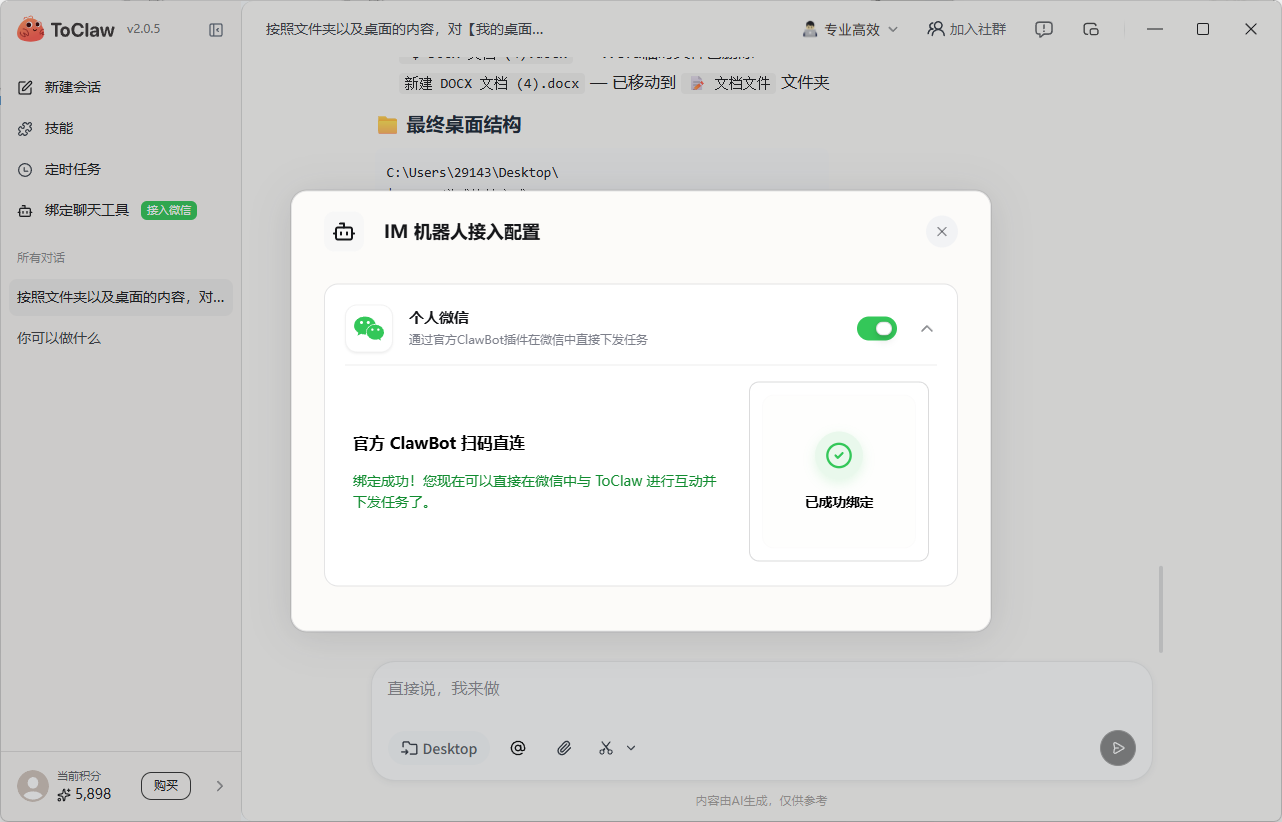Click the attachment paperclip icon
Image resolution: width=1282 pixels, height=822 pixels.
click(x=563, y=748)
